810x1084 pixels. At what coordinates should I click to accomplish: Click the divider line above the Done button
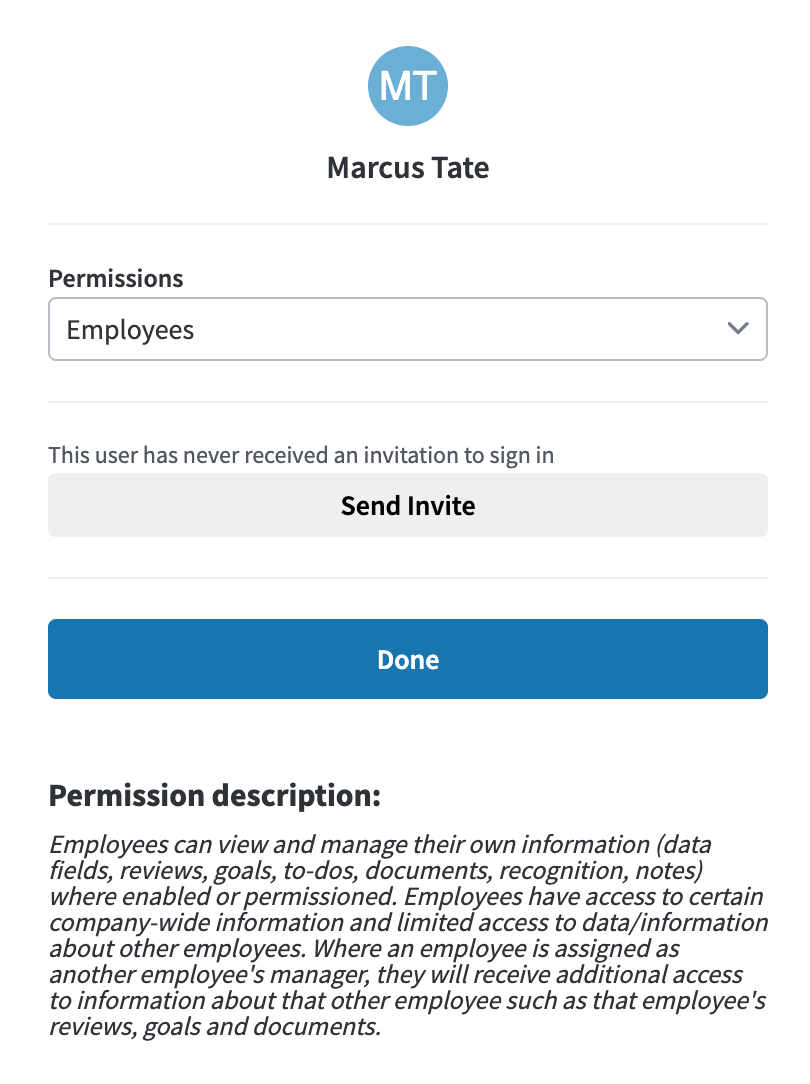tap(408, 578)
